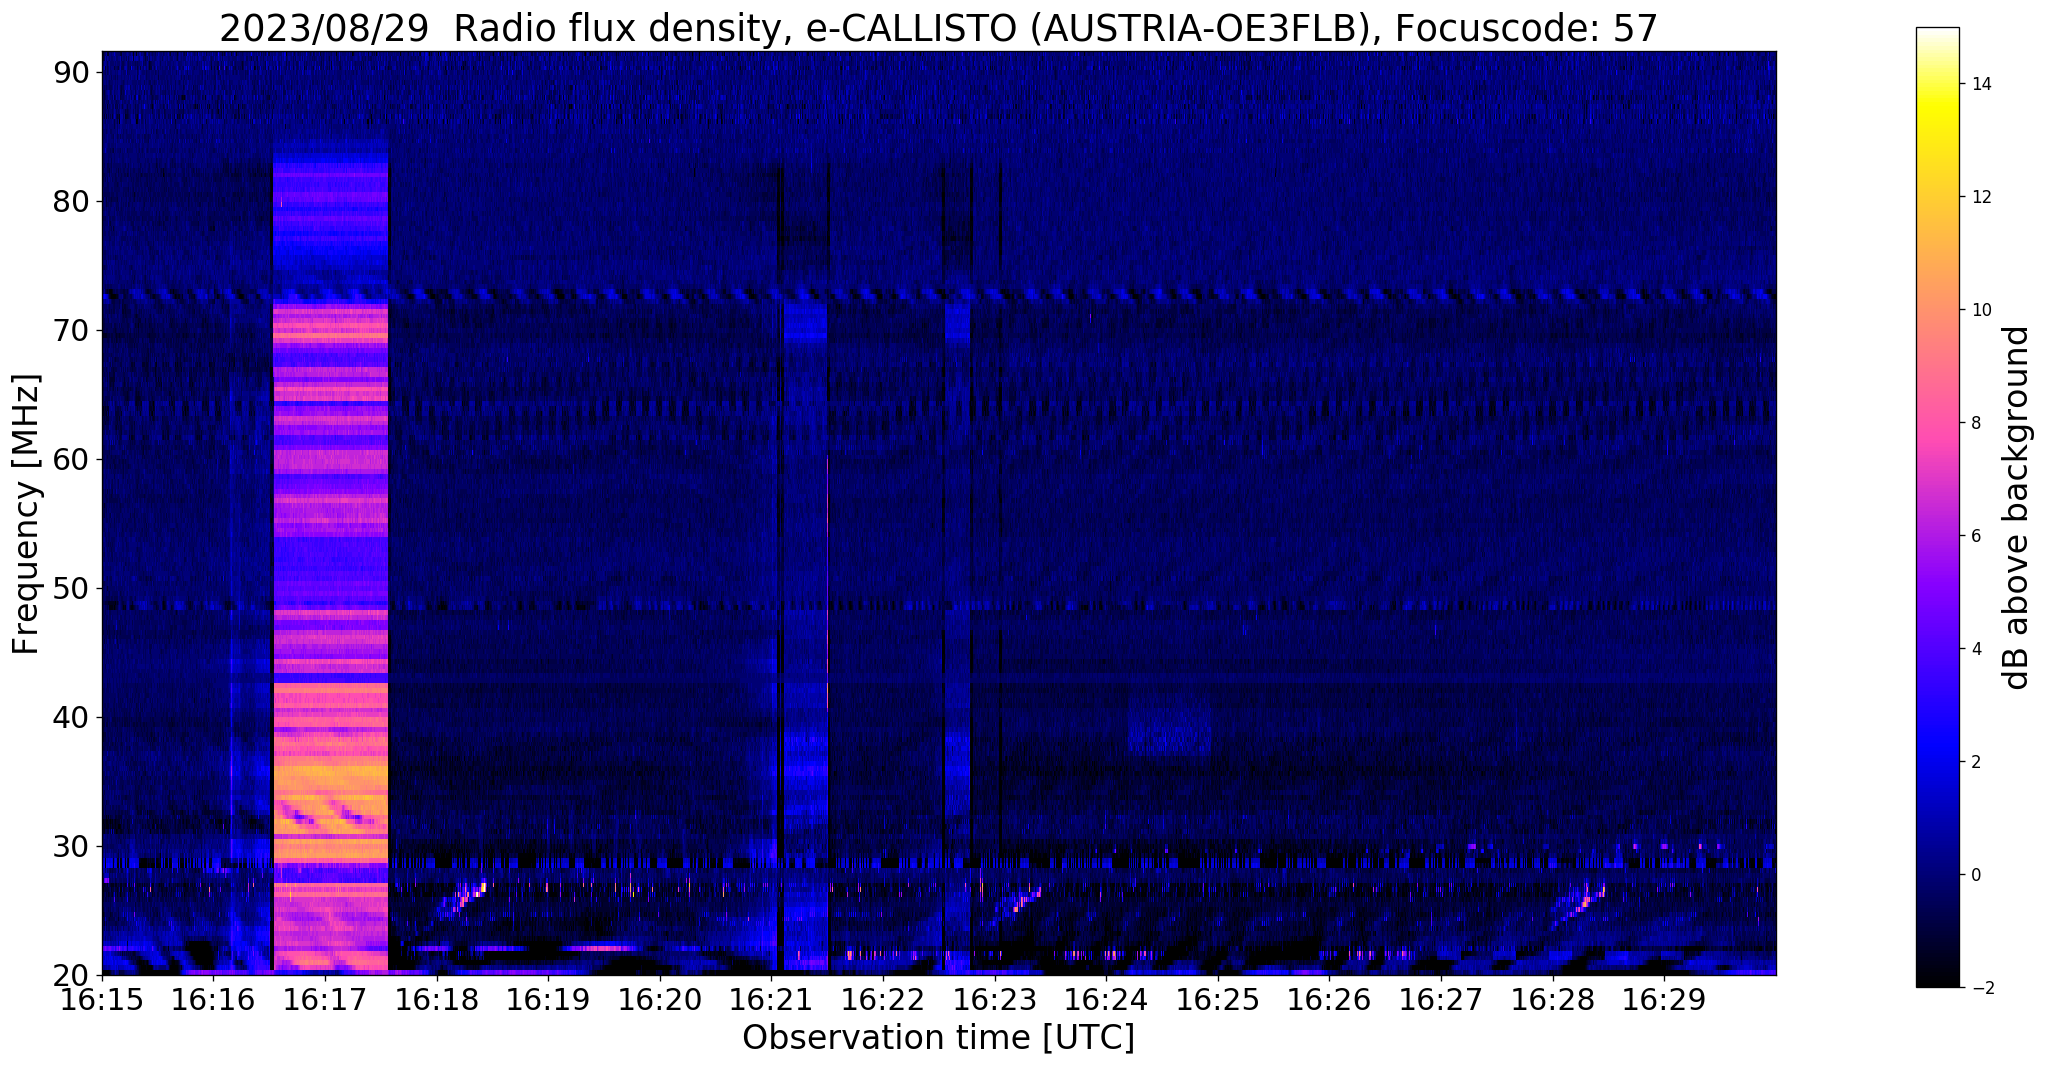
Task: Click the 16:17 time tick label
Action: (325, 999)
